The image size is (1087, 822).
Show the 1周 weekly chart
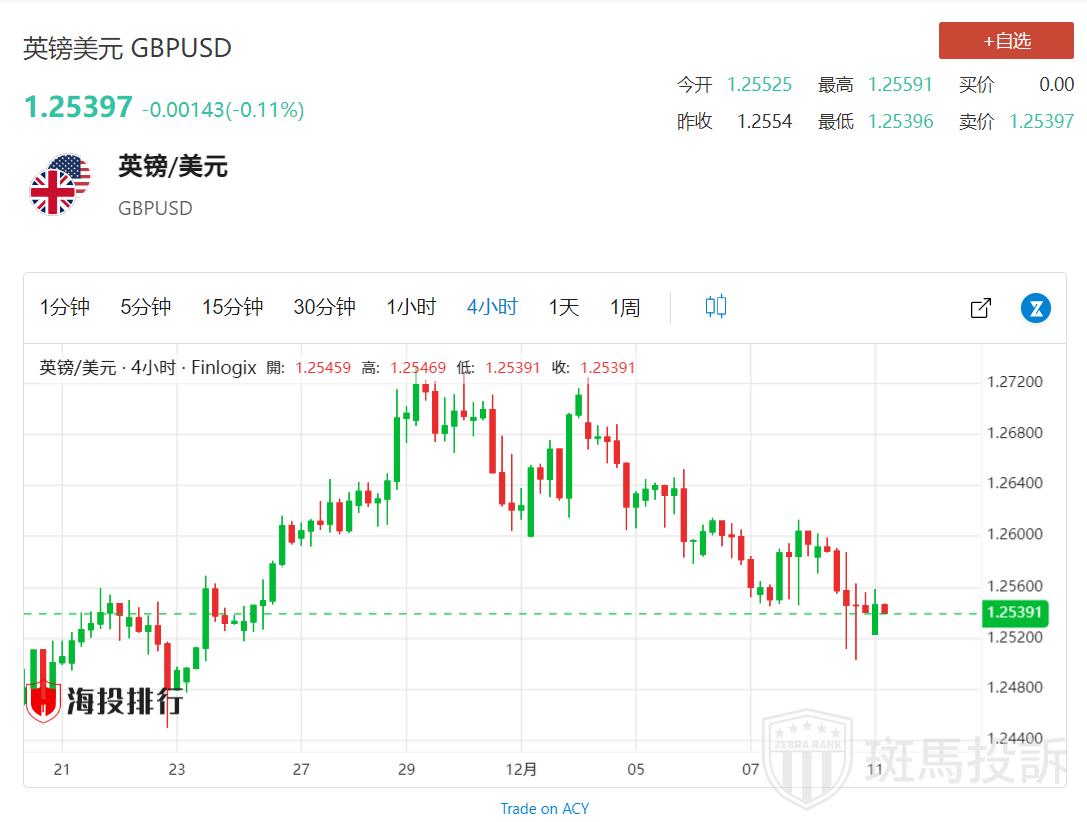[625, 307]
